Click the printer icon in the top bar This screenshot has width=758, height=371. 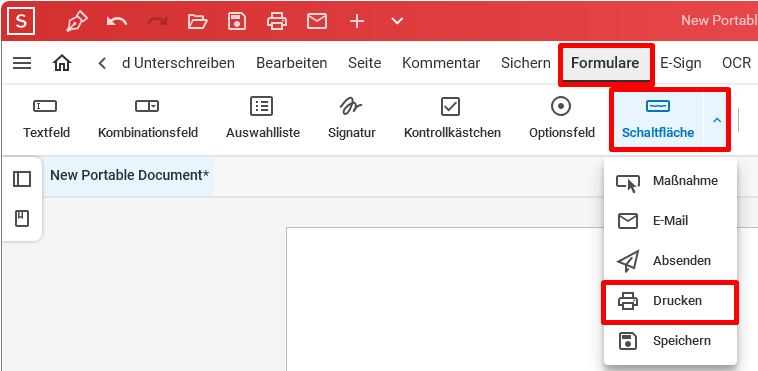(x=277, y=21)
